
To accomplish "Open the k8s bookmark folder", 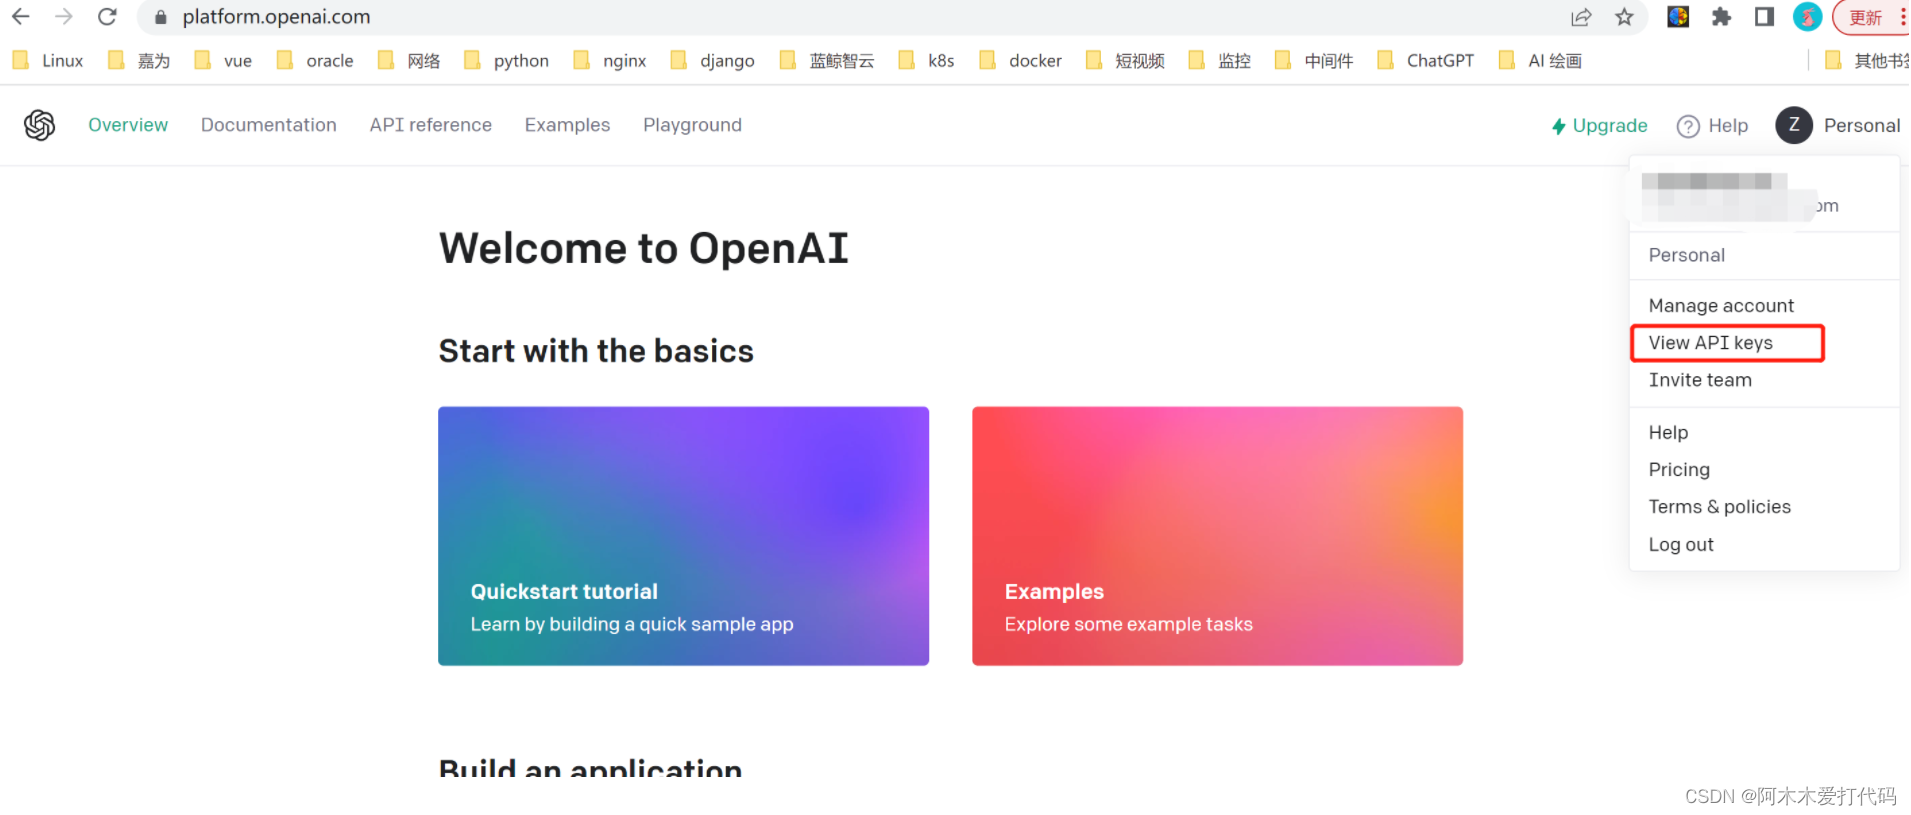I will click(927, 61).
